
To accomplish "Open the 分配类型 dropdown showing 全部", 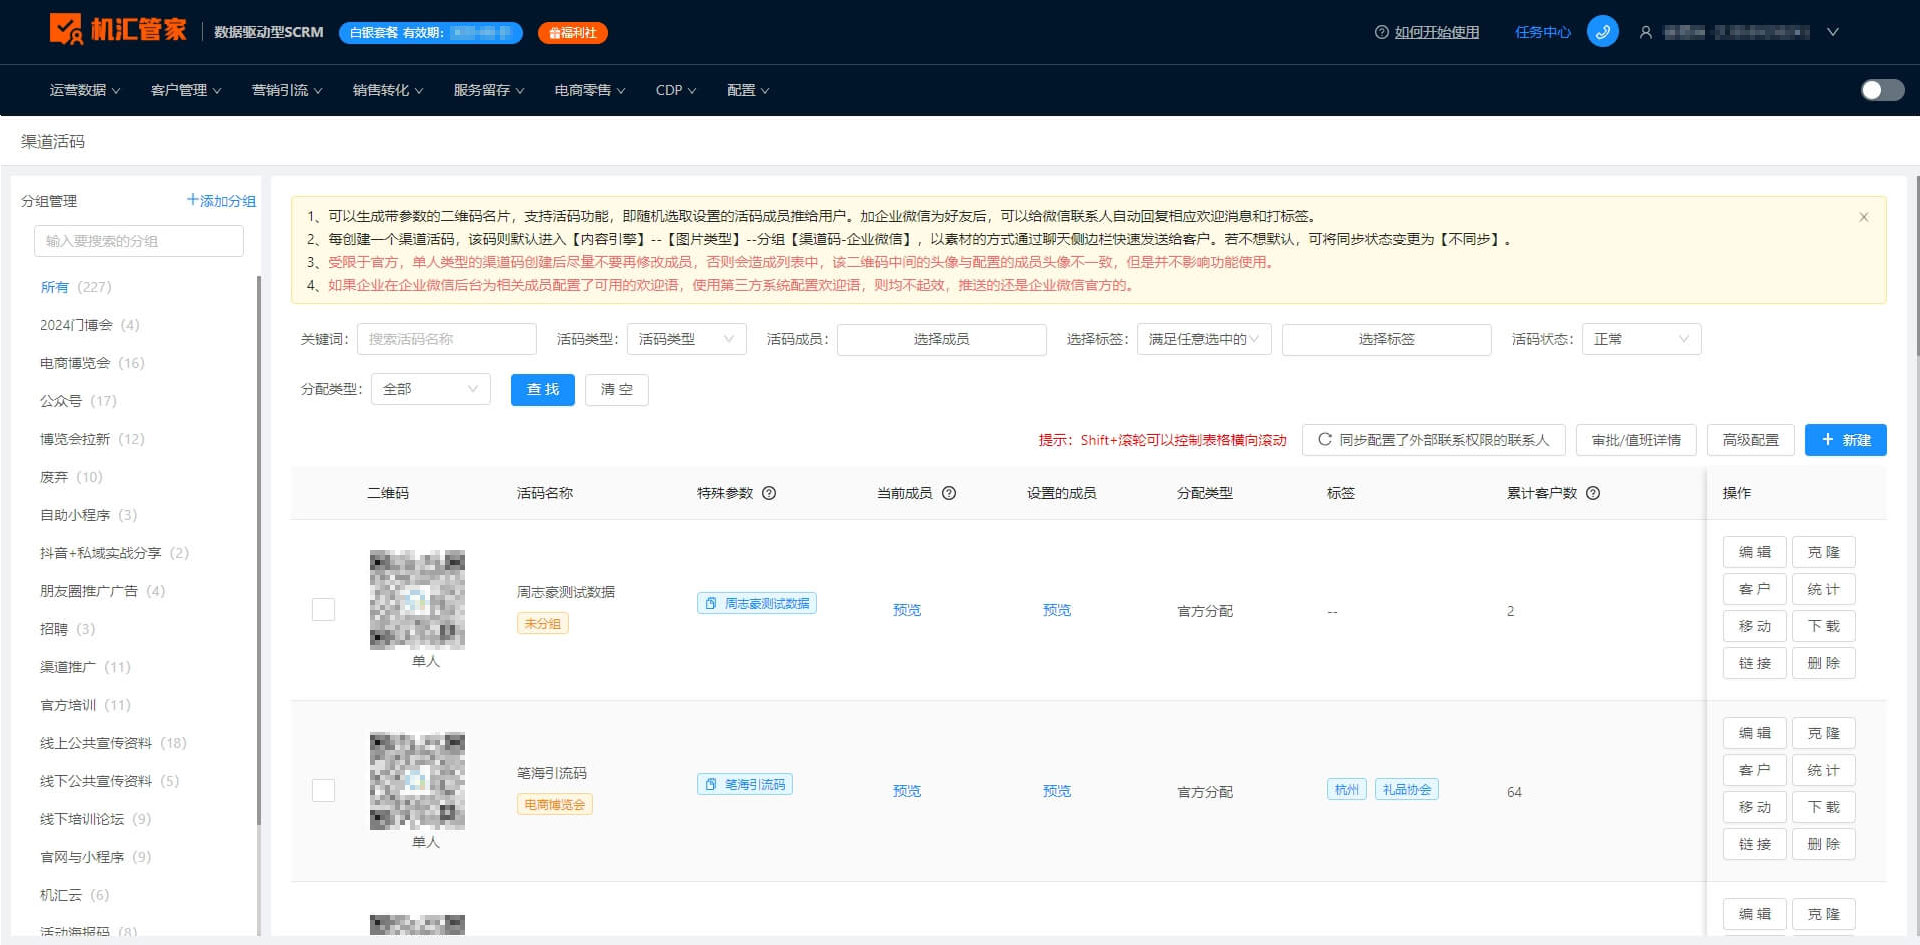I will coord(430,389).
